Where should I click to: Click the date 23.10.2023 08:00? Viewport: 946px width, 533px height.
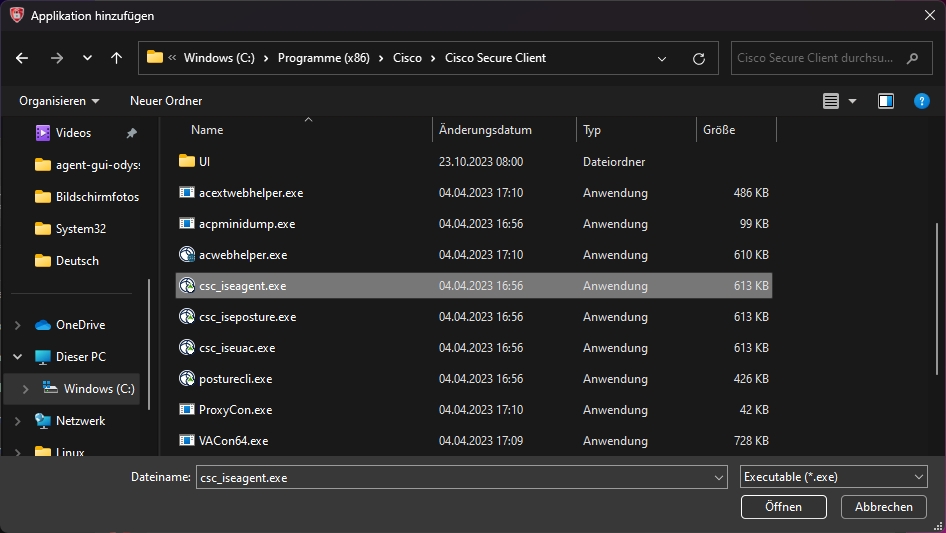pyautogui.click(x=481, y=162)
